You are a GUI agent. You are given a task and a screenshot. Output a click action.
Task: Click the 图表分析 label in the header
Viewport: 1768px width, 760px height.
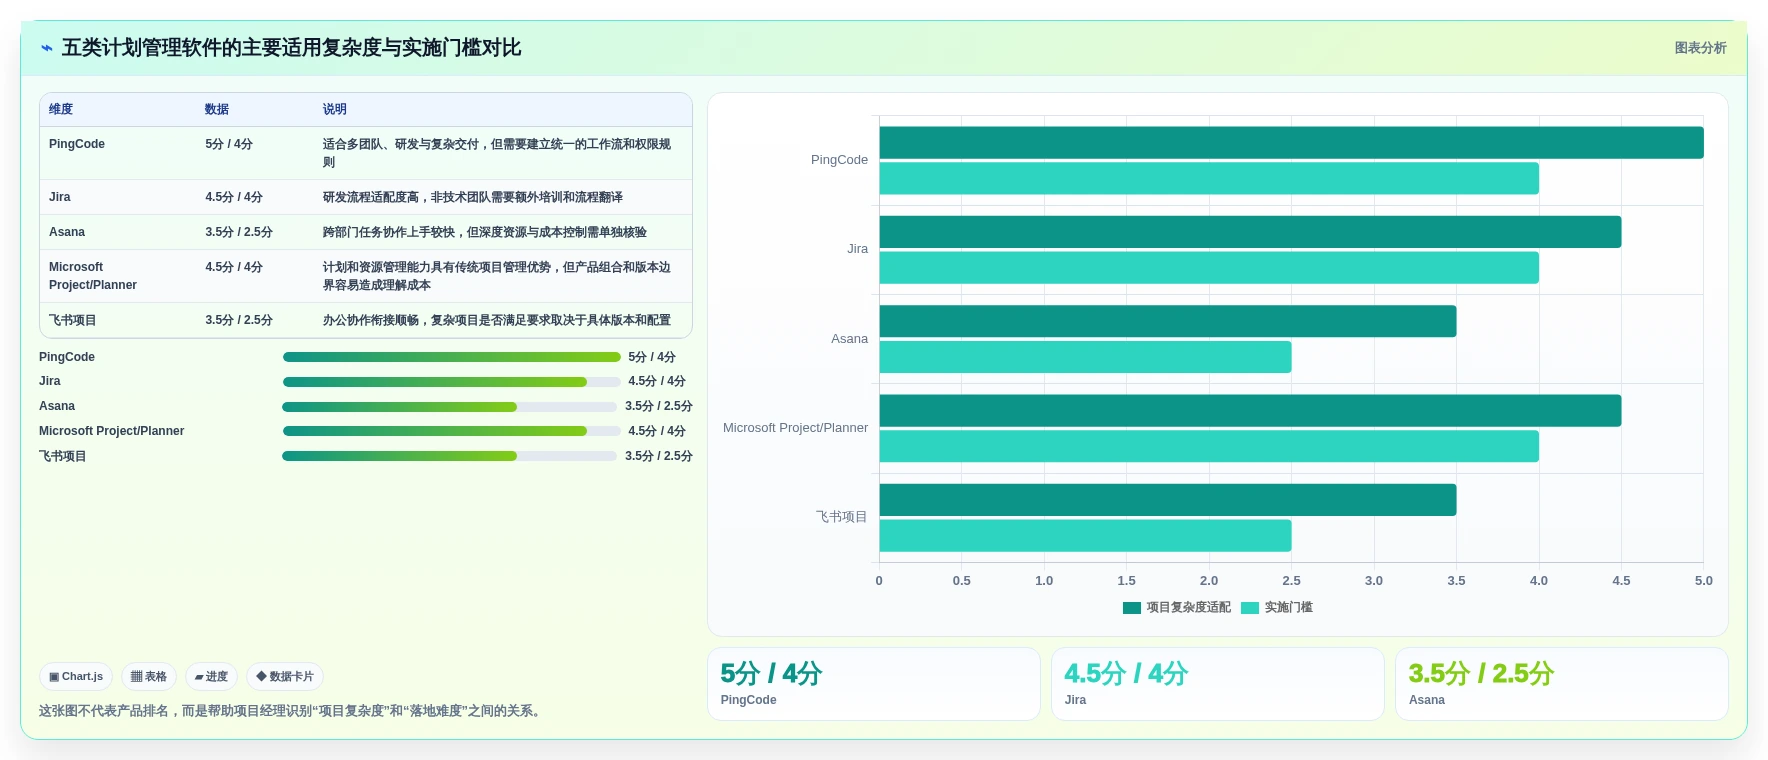pyautogui.click(x=1700, y=48)
